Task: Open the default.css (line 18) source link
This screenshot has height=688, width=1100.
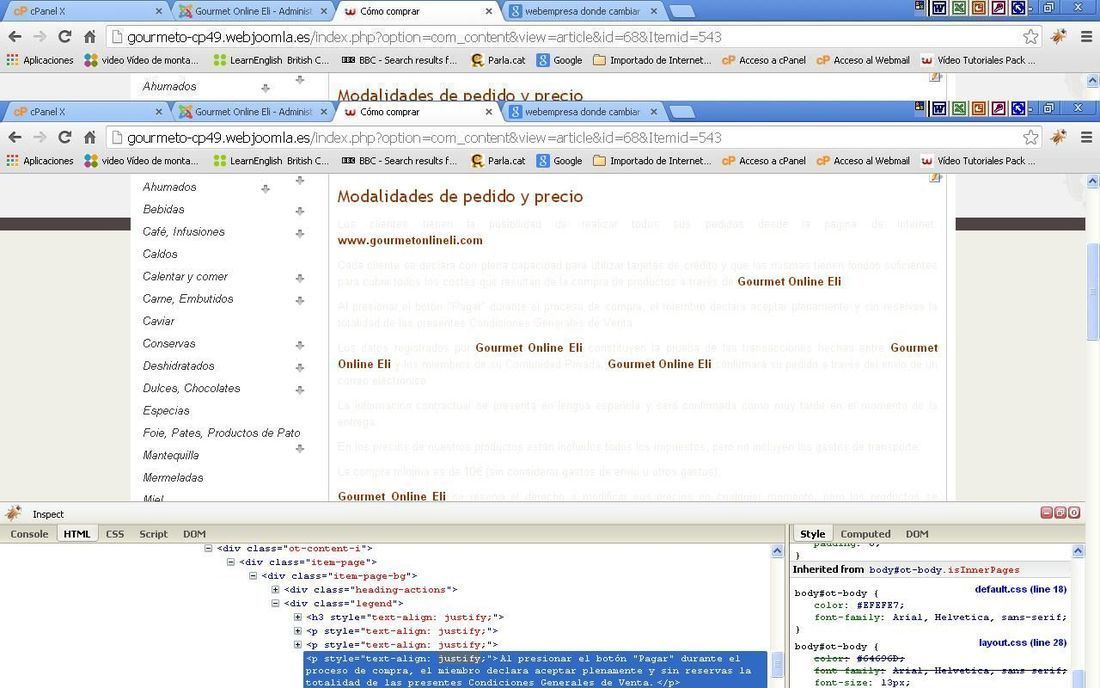Action: tap(1021, 589)
